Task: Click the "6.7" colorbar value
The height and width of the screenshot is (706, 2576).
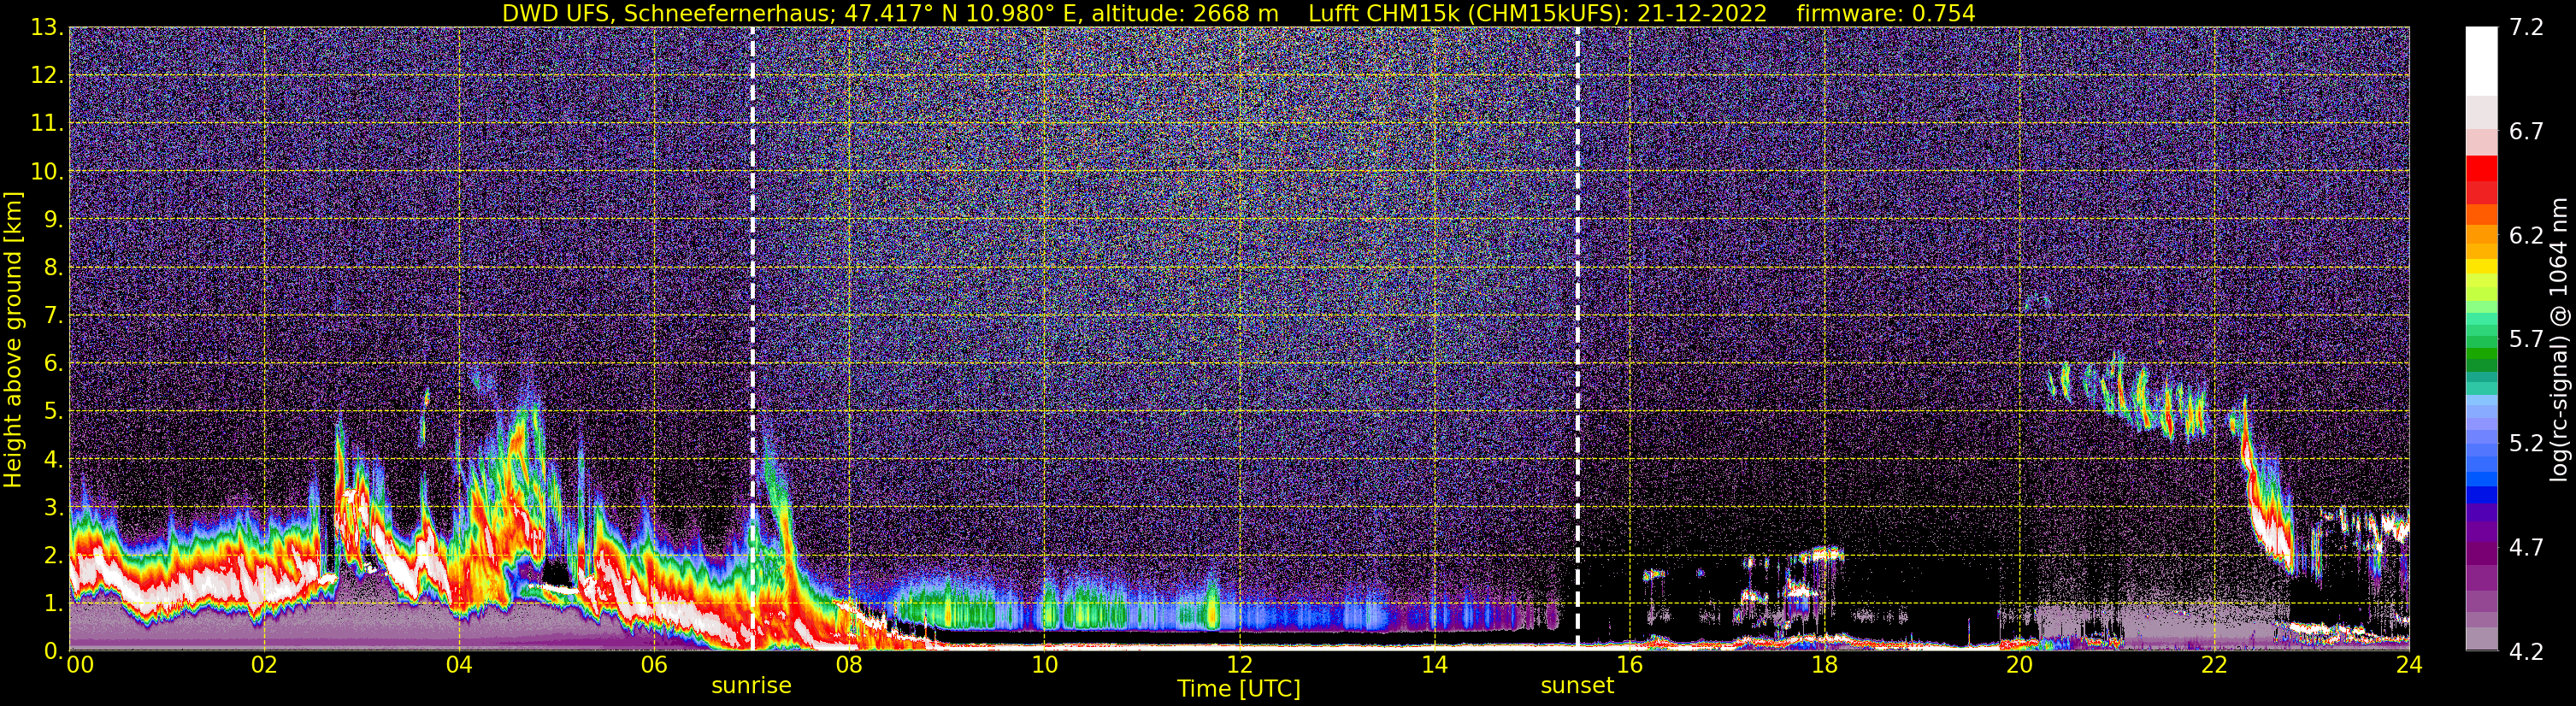Action: coord(2526,132)
